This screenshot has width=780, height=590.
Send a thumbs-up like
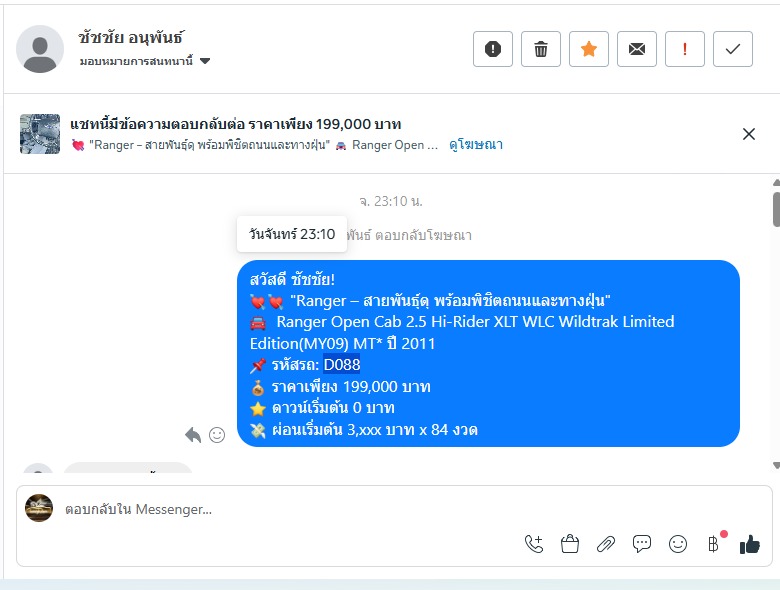click(750, 544)
